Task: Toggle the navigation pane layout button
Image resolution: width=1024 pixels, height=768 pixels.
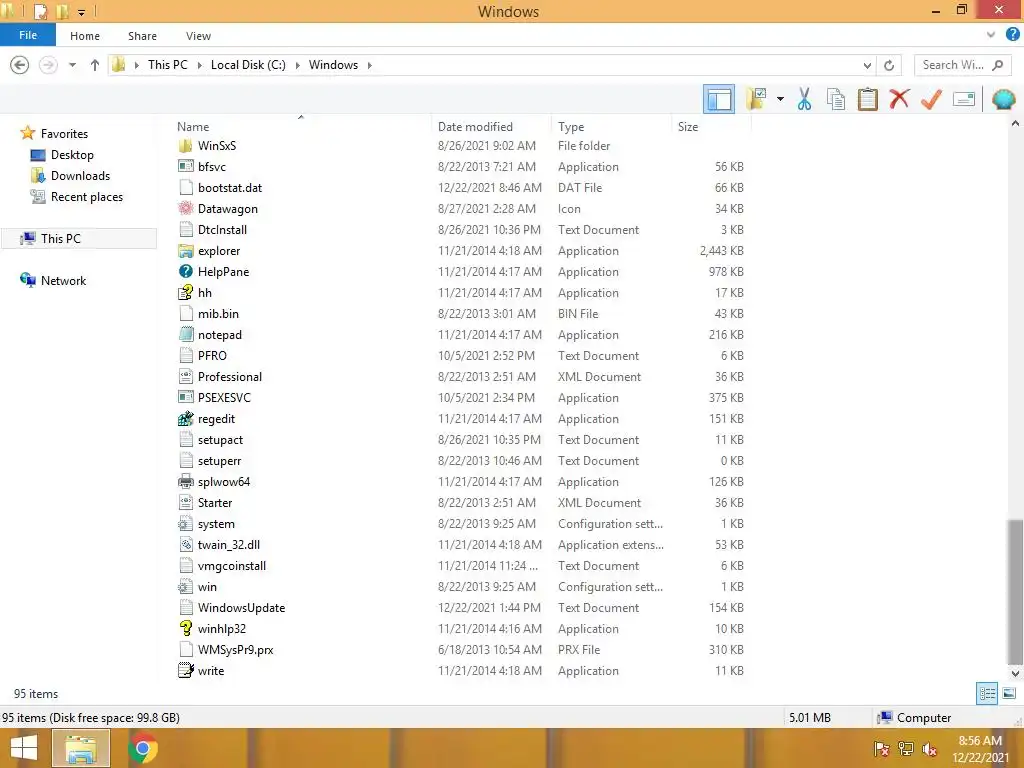Action: (x=718, y=99)
